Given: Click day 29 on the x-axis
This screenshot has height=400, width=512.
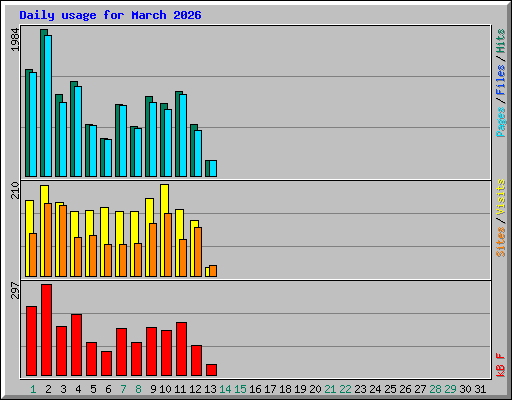Looking at the screenshot, I should (x=450, y=389).
